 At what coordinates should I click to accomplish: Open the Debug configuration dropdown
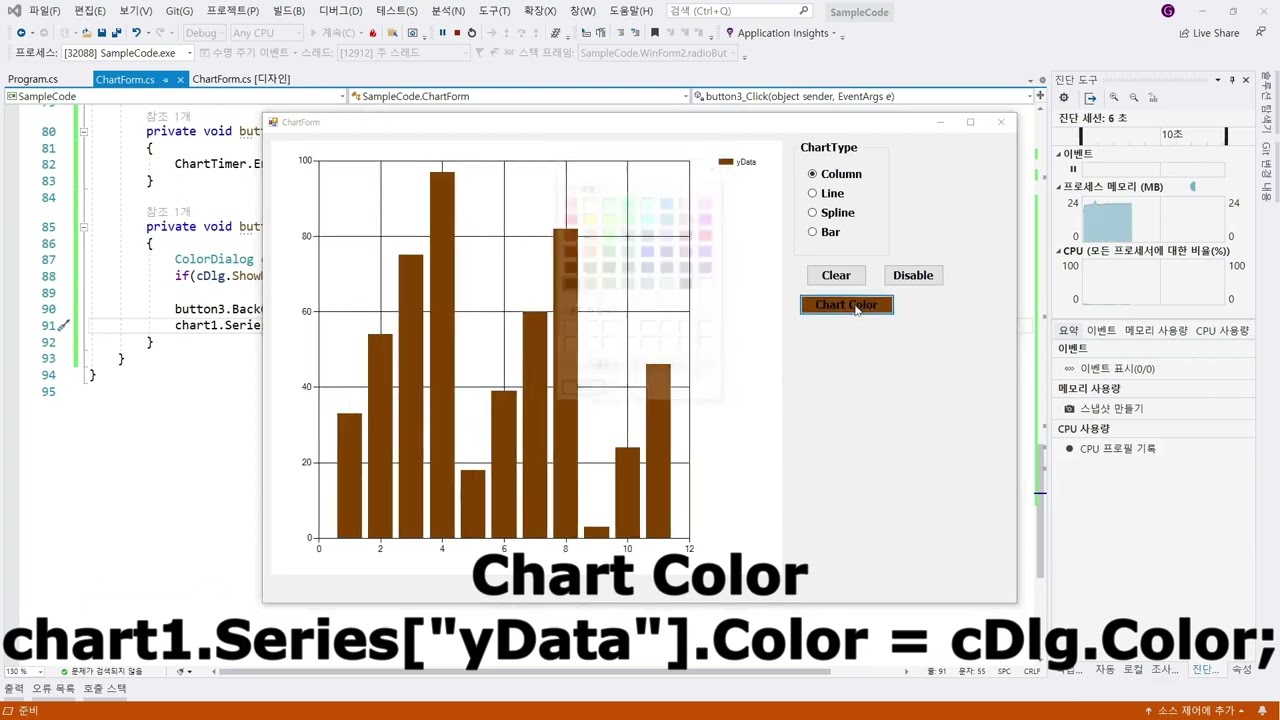pyautogui.click(x=204, y=33)
